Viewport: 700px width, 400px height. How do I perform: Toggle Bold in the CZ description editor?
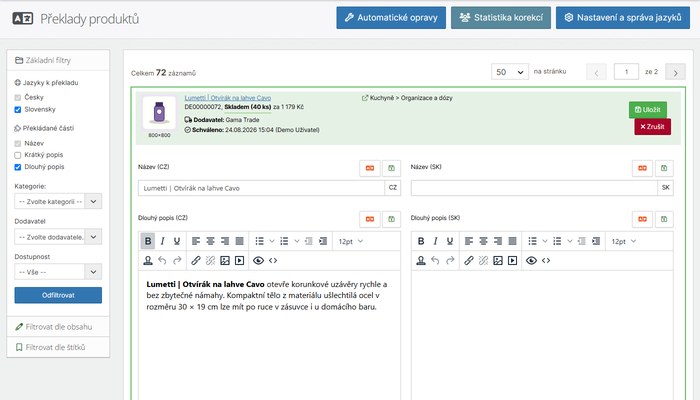[x=148, y=242]
